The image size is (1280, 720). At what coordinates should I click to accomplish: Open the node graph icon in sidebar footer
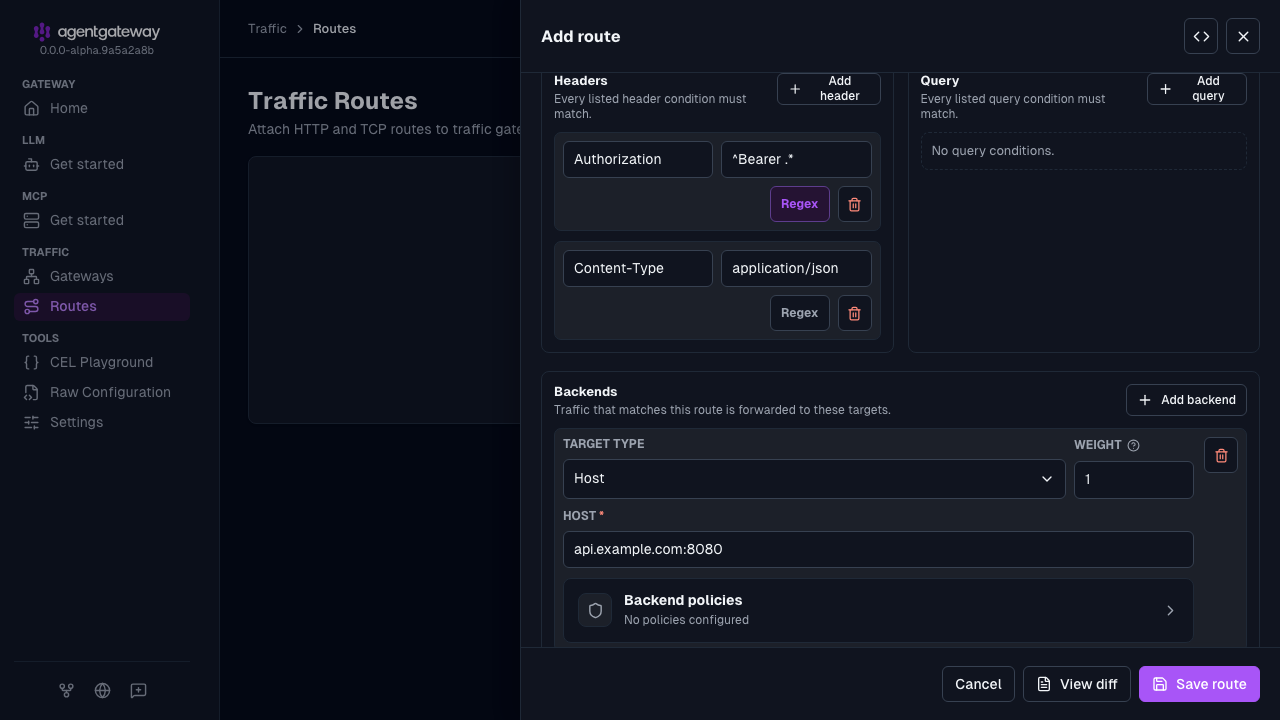pyautogui.click(x=66, y=690)
